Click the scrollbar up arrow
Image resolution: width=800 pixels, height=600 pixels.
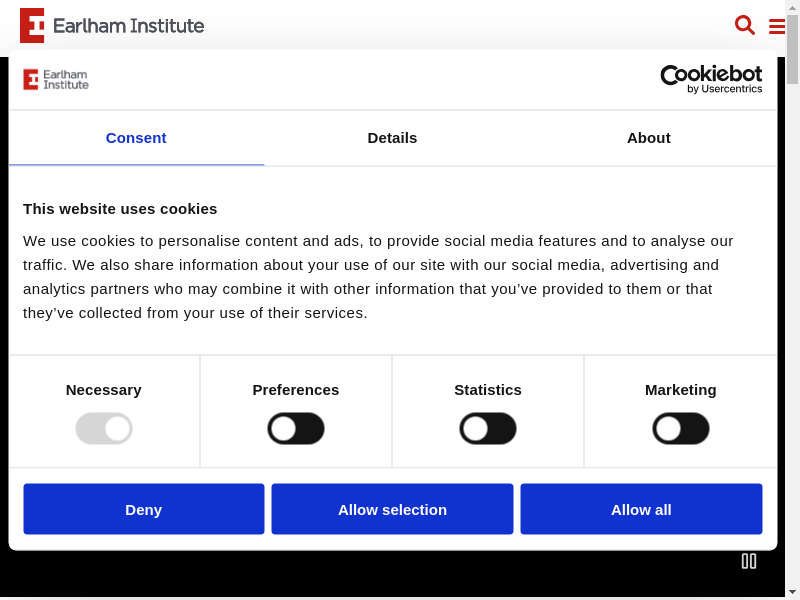coord(792,7)
